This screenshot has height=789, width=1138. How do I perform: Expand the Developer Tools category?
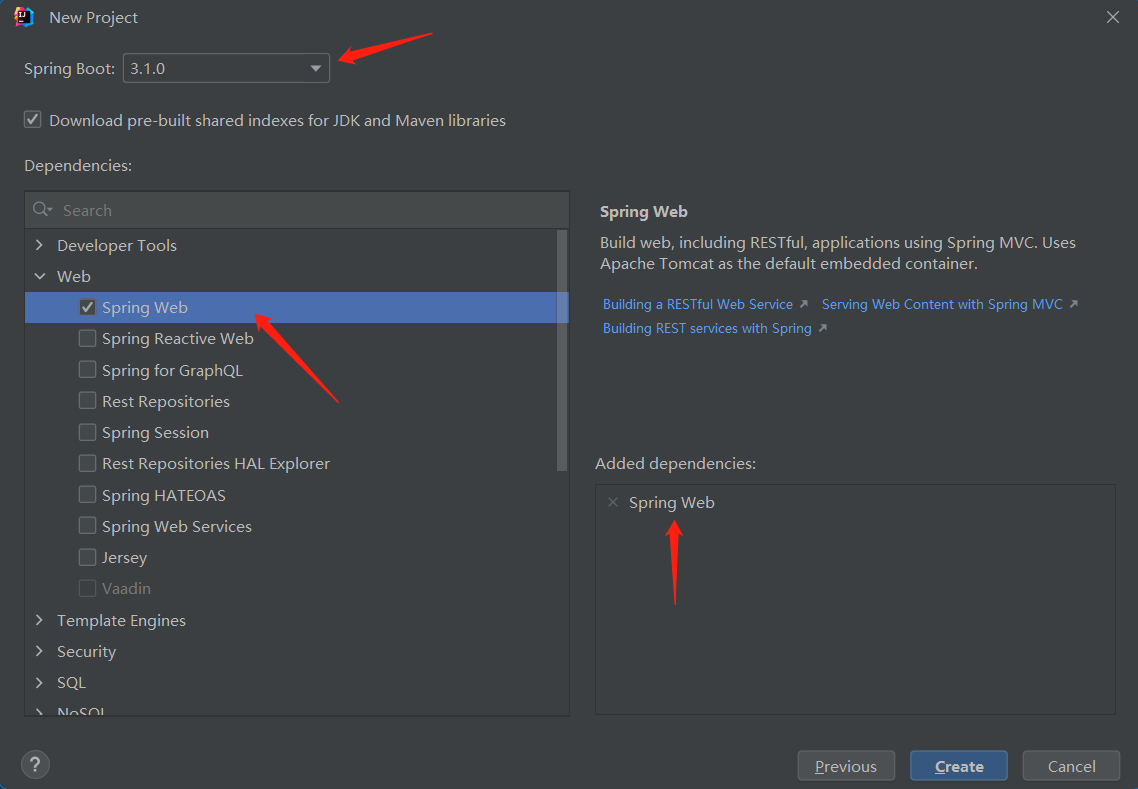point(40,245)
